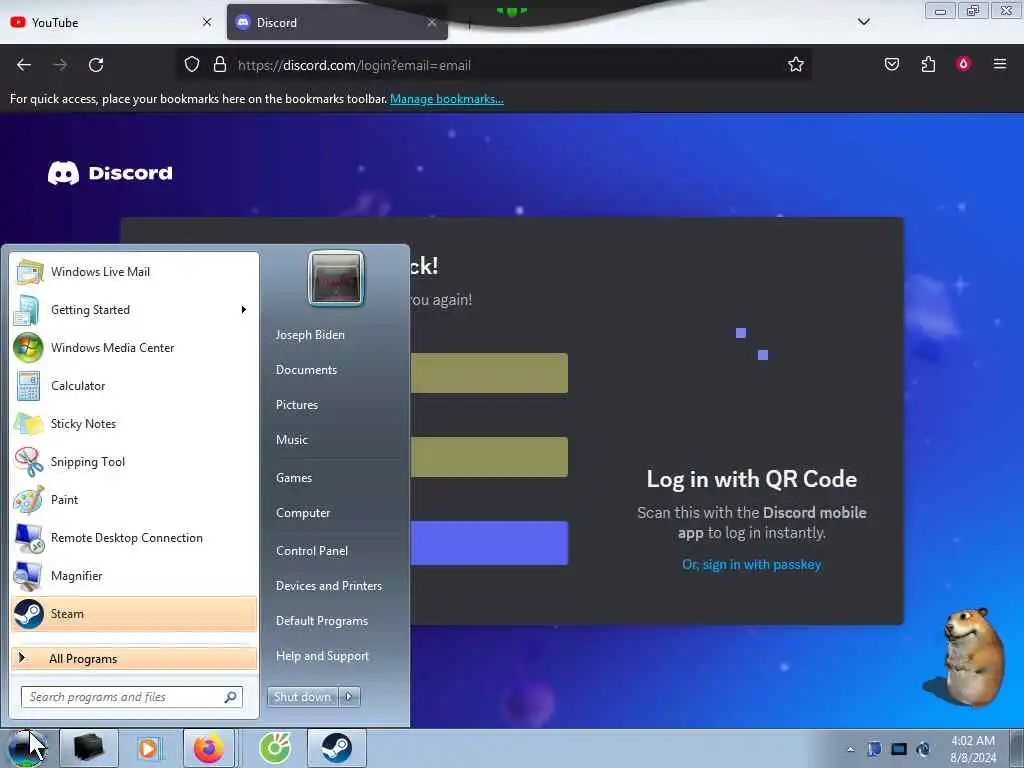
Task: Open Sticky Notes icon
Action: (x=28, y=423)
